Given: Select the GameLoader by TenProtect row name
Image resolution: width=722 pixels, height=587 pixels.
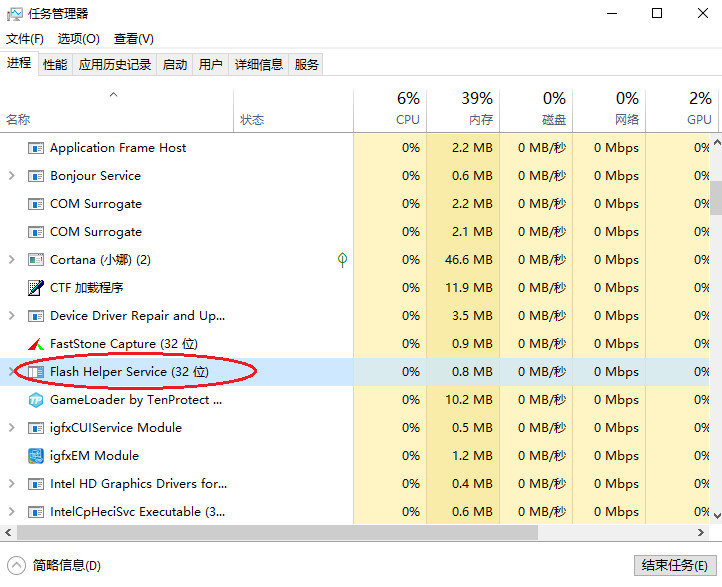Looking at the screenshot, I should (x=136, y=400).
